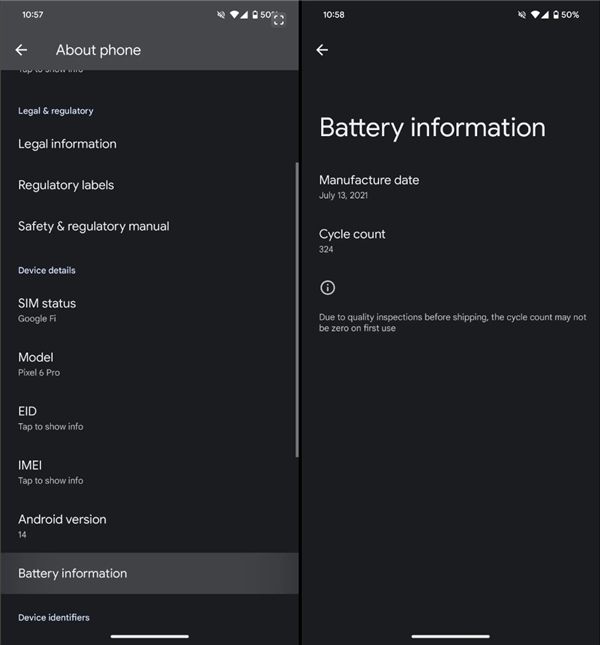Tap the battery icon in the right status bar
The height and width of the screenshot is (645, 600).
point(556,15)
